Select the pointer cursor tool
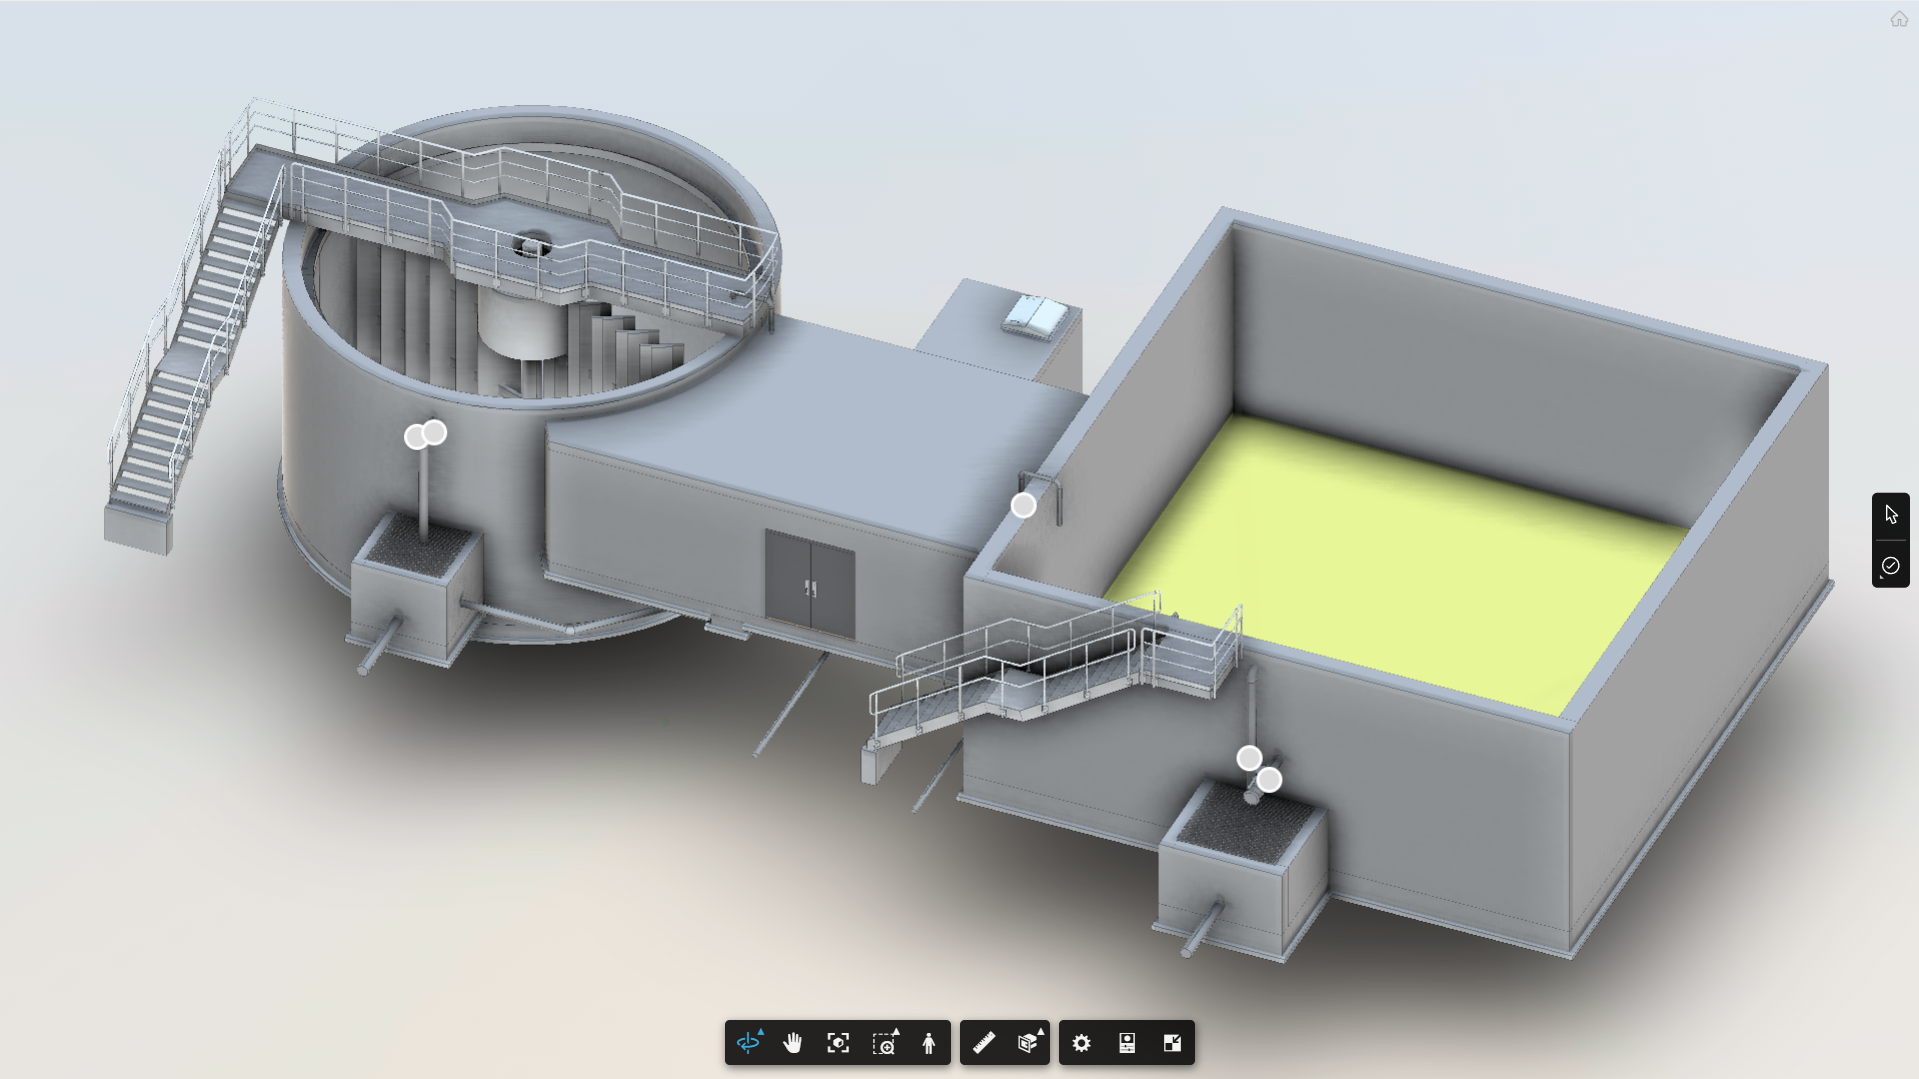Image resolution: width=1919 pixels, height=1079 pixels. tap(1890, 515)
